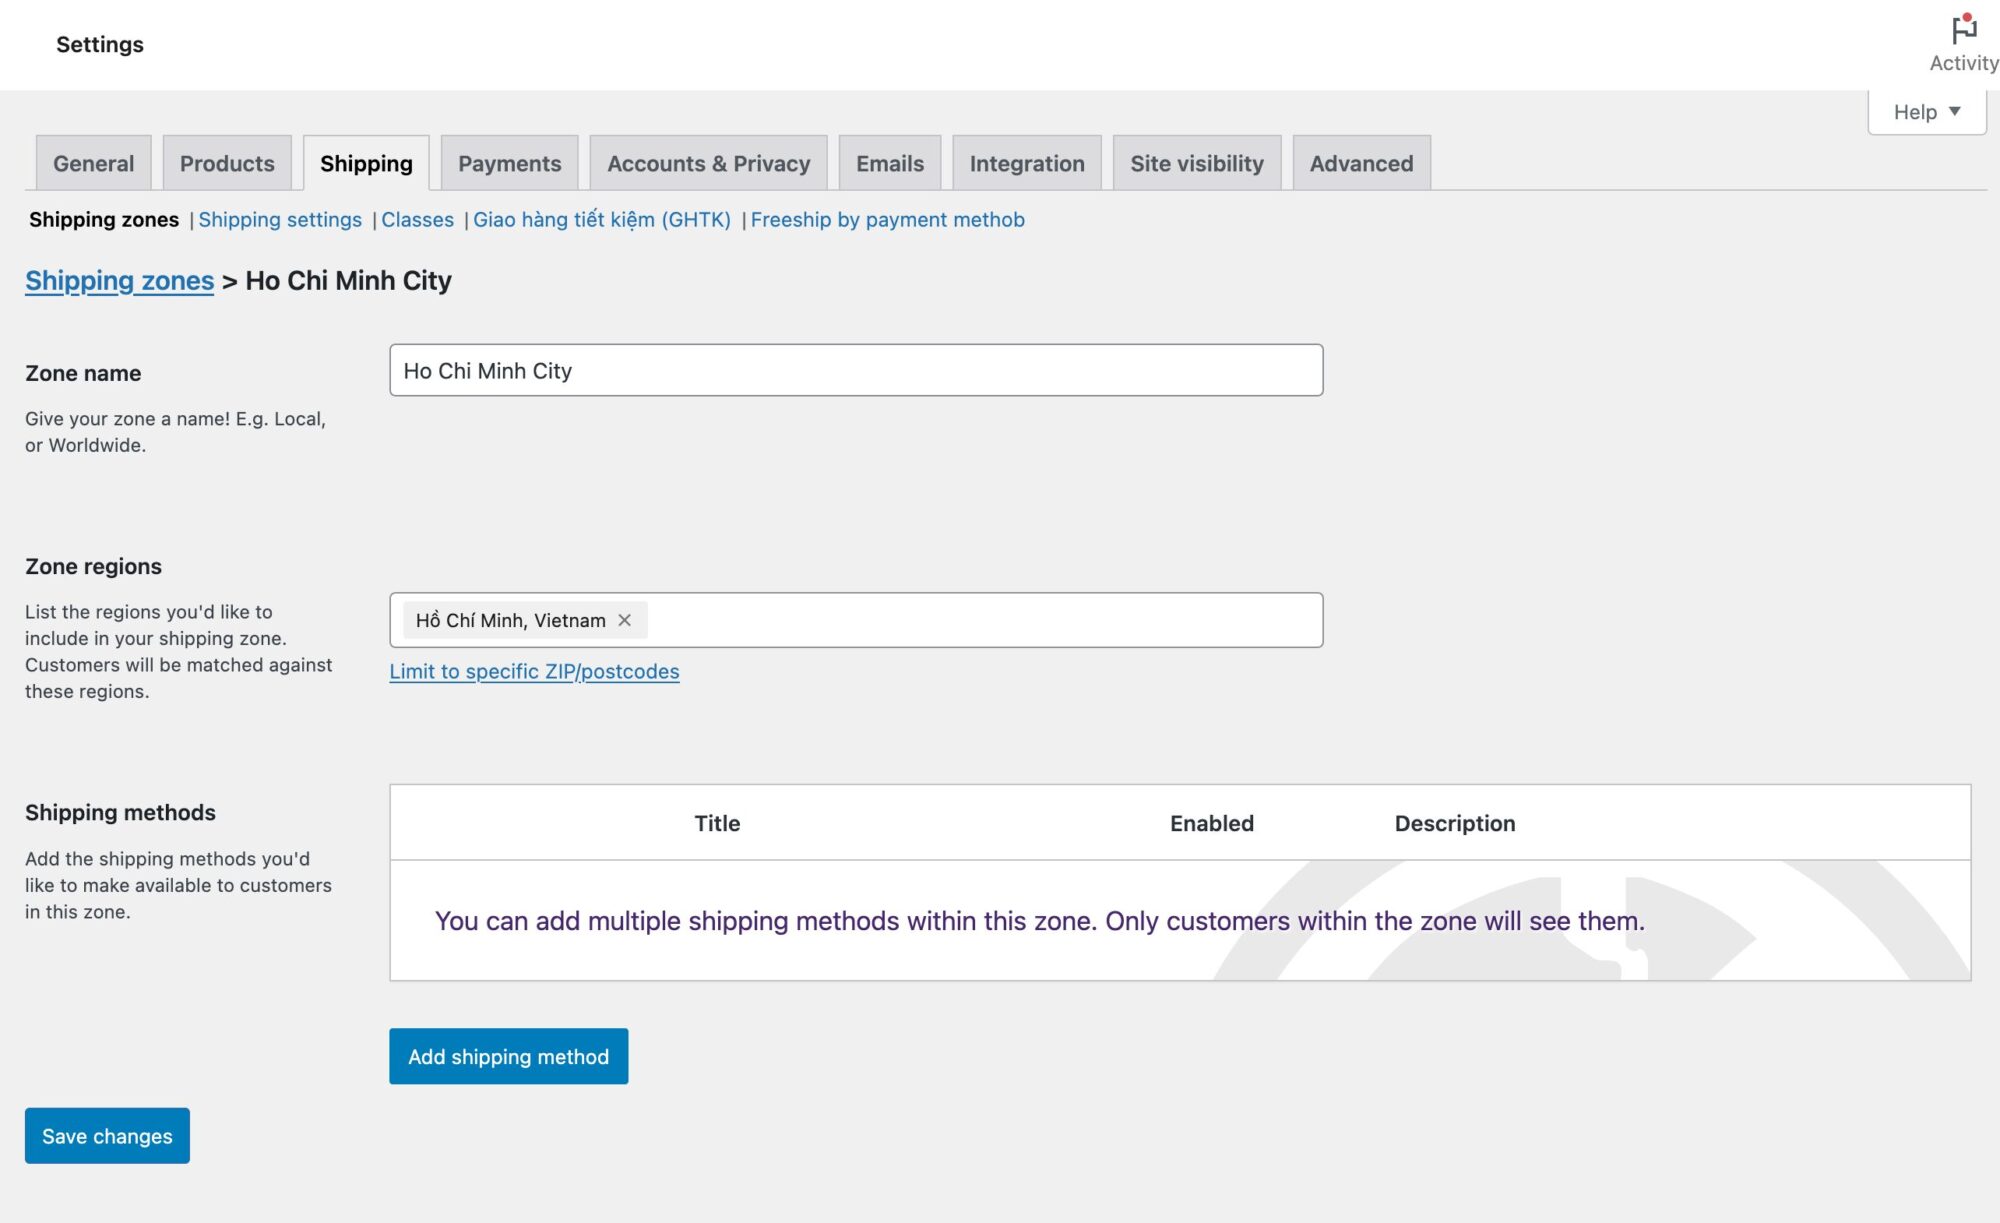Open the Advanced tab
The image size is (2000, 1223).
pyautogui.click(x=1361, y=163)
